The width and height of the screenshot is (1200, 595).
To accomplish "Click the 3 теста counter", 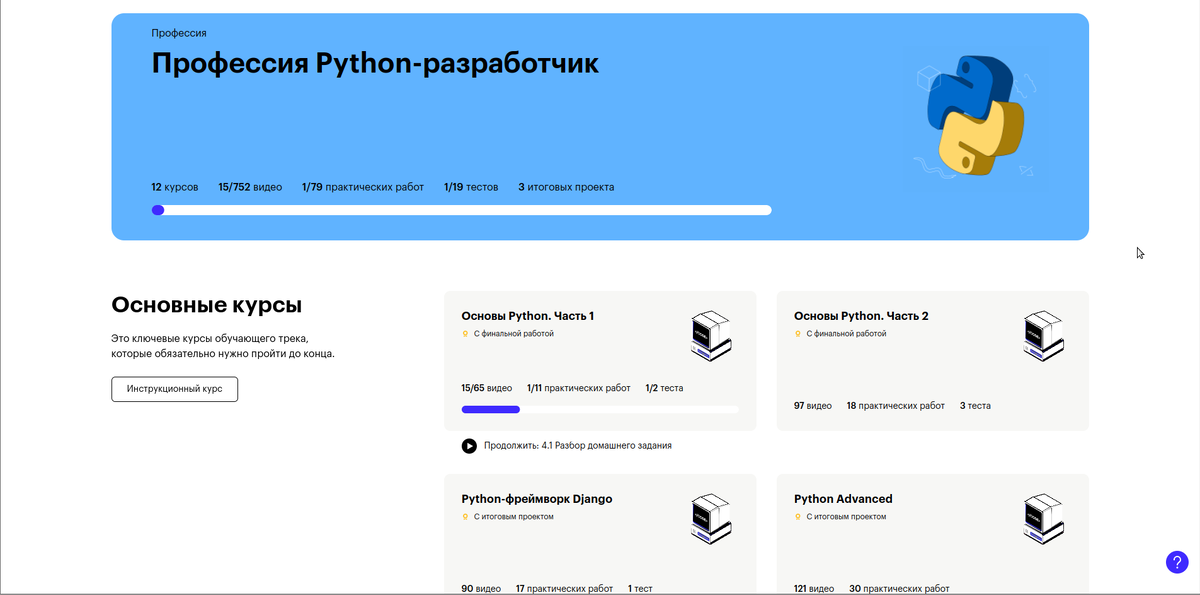I will point(975,406).
